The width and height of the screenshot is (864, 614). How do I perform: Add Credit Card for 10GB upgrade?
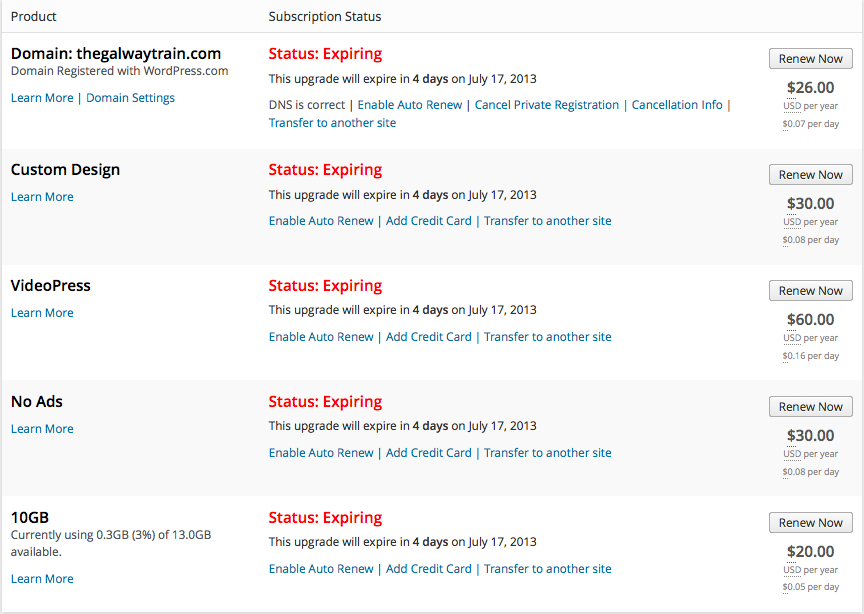(428, 569)
